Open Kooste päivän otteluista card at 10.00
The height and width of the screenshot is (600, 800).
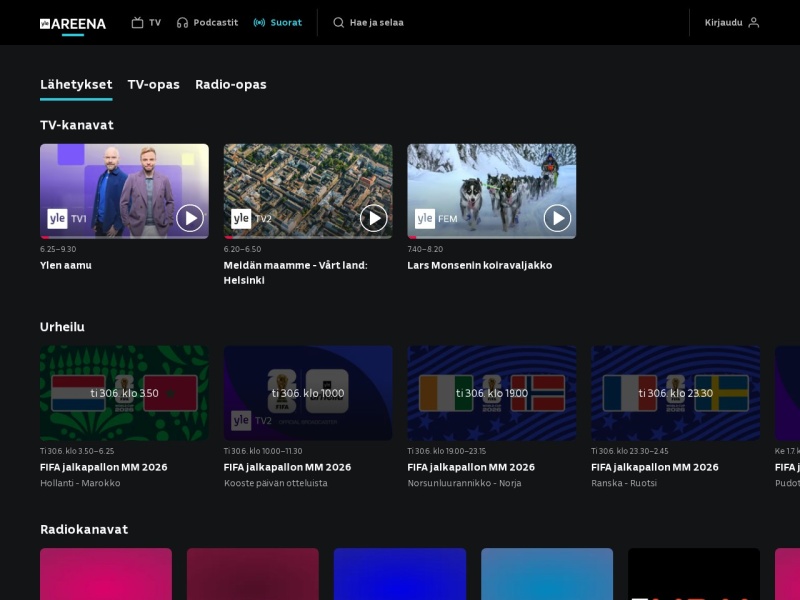point(308,393)
